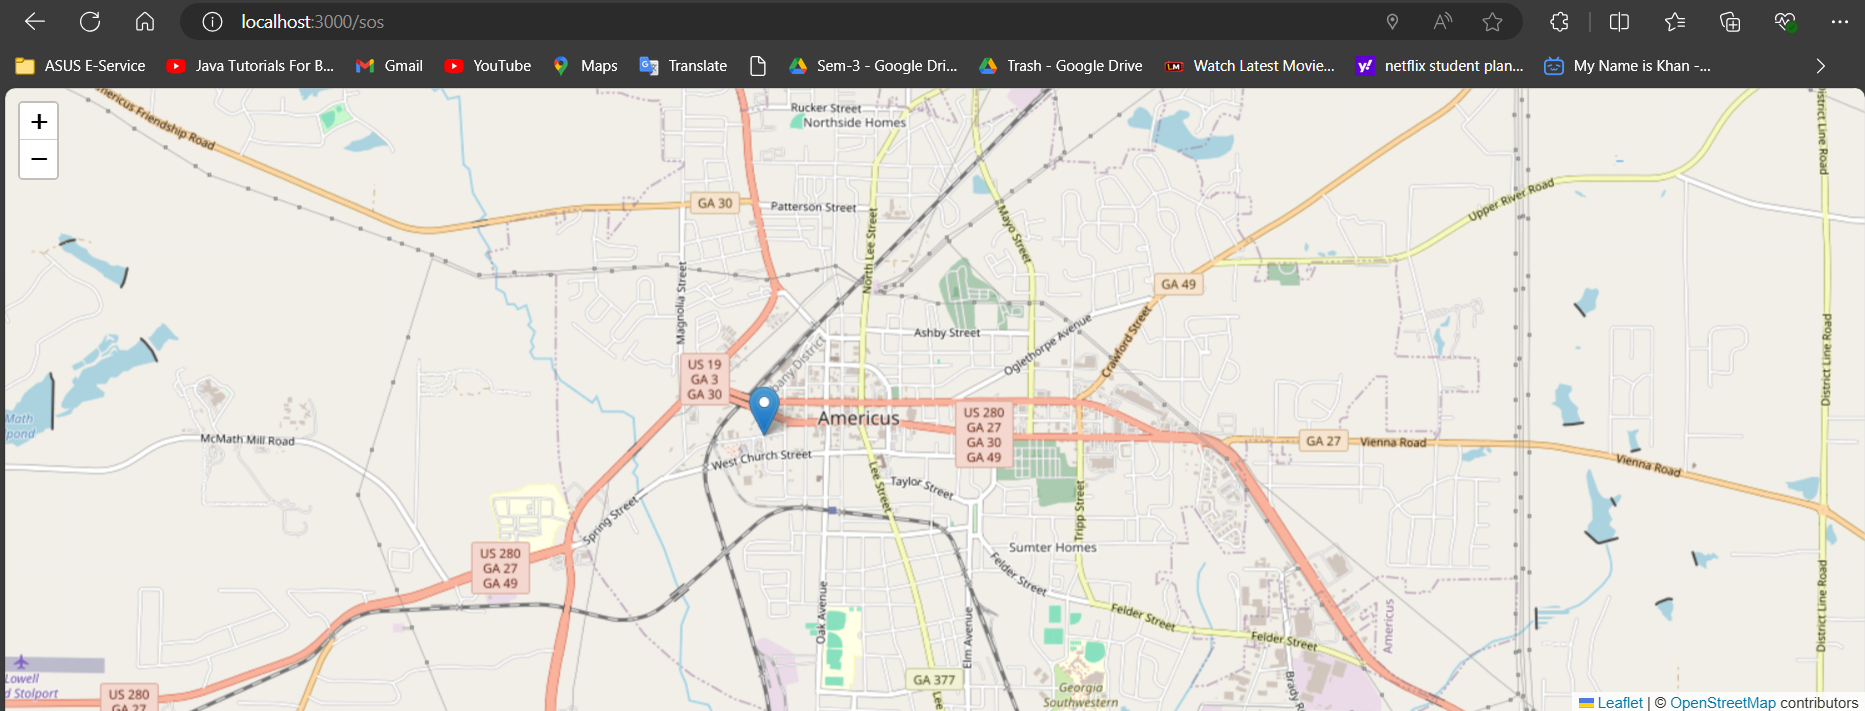Click the Sumter Homes label
Viewport: 1865px width, 711px height.
point(1052,548)
